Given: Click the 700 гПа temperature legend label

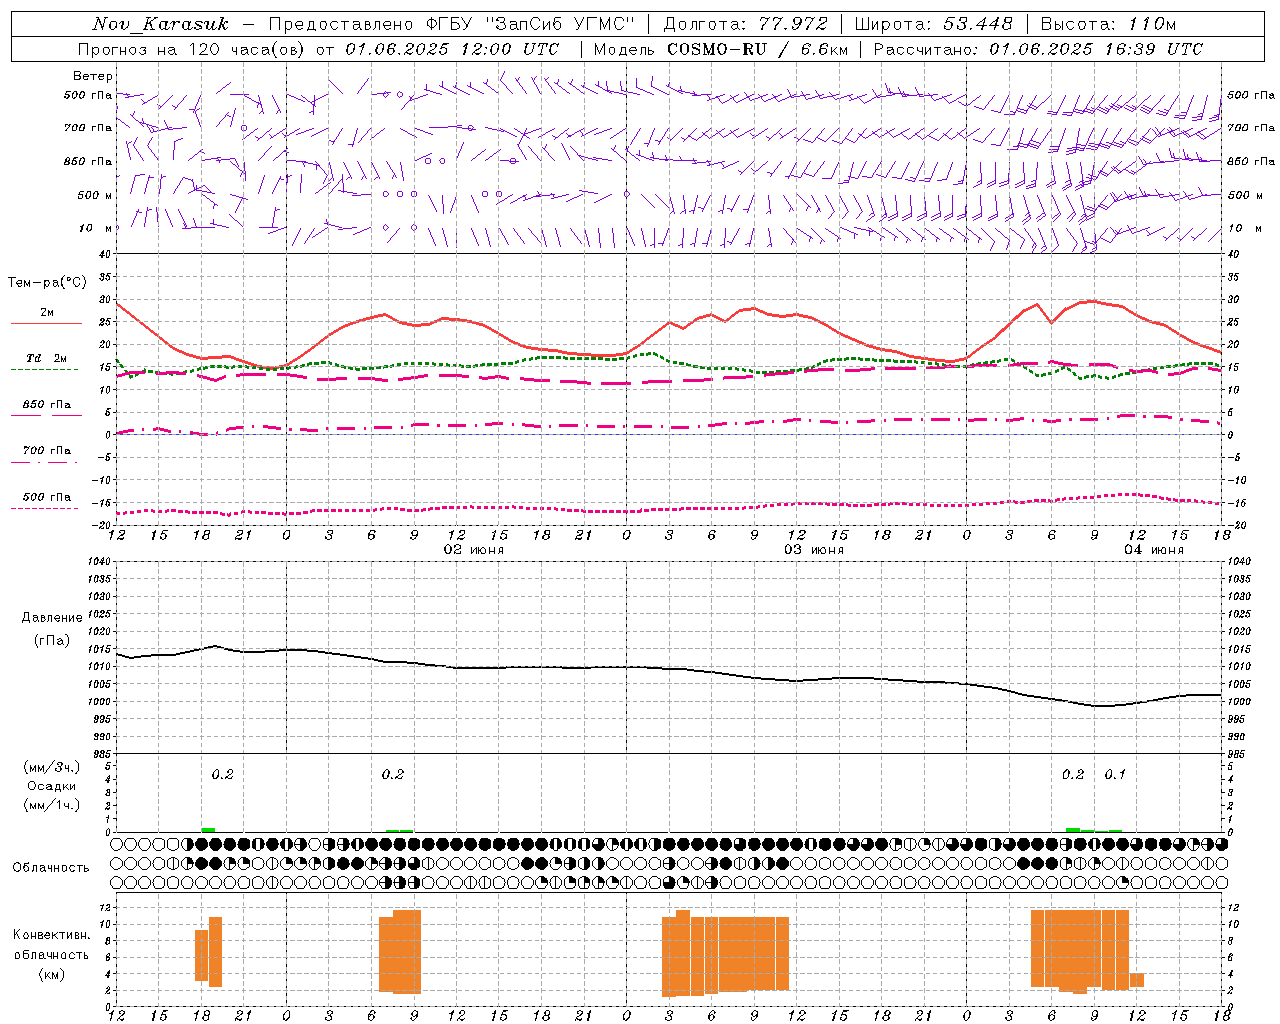Looking at the screenshot, I should click(x=47, y=451).
